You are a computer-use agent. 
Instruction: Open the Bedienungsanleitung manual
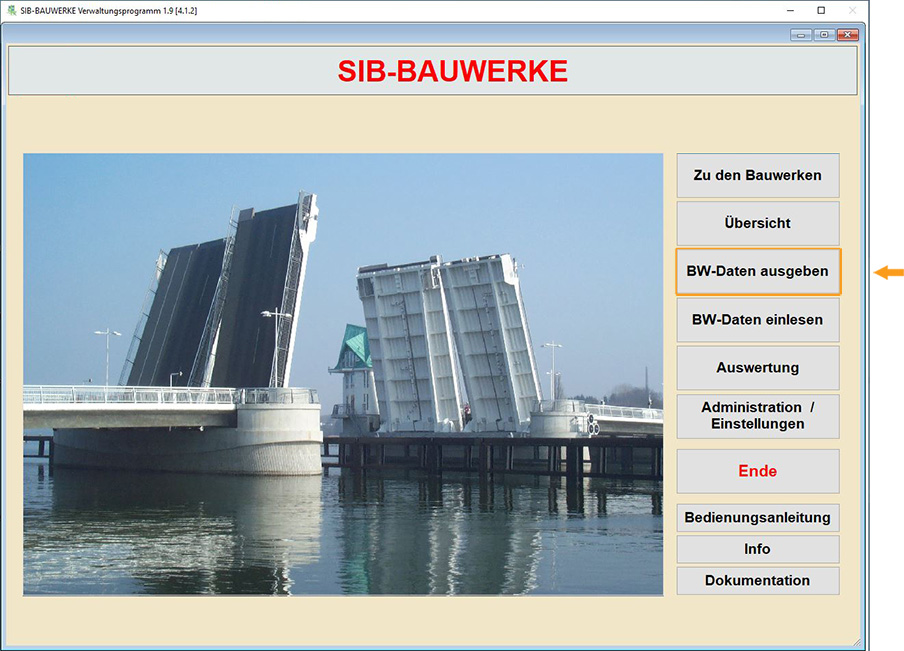coord(757,518)
